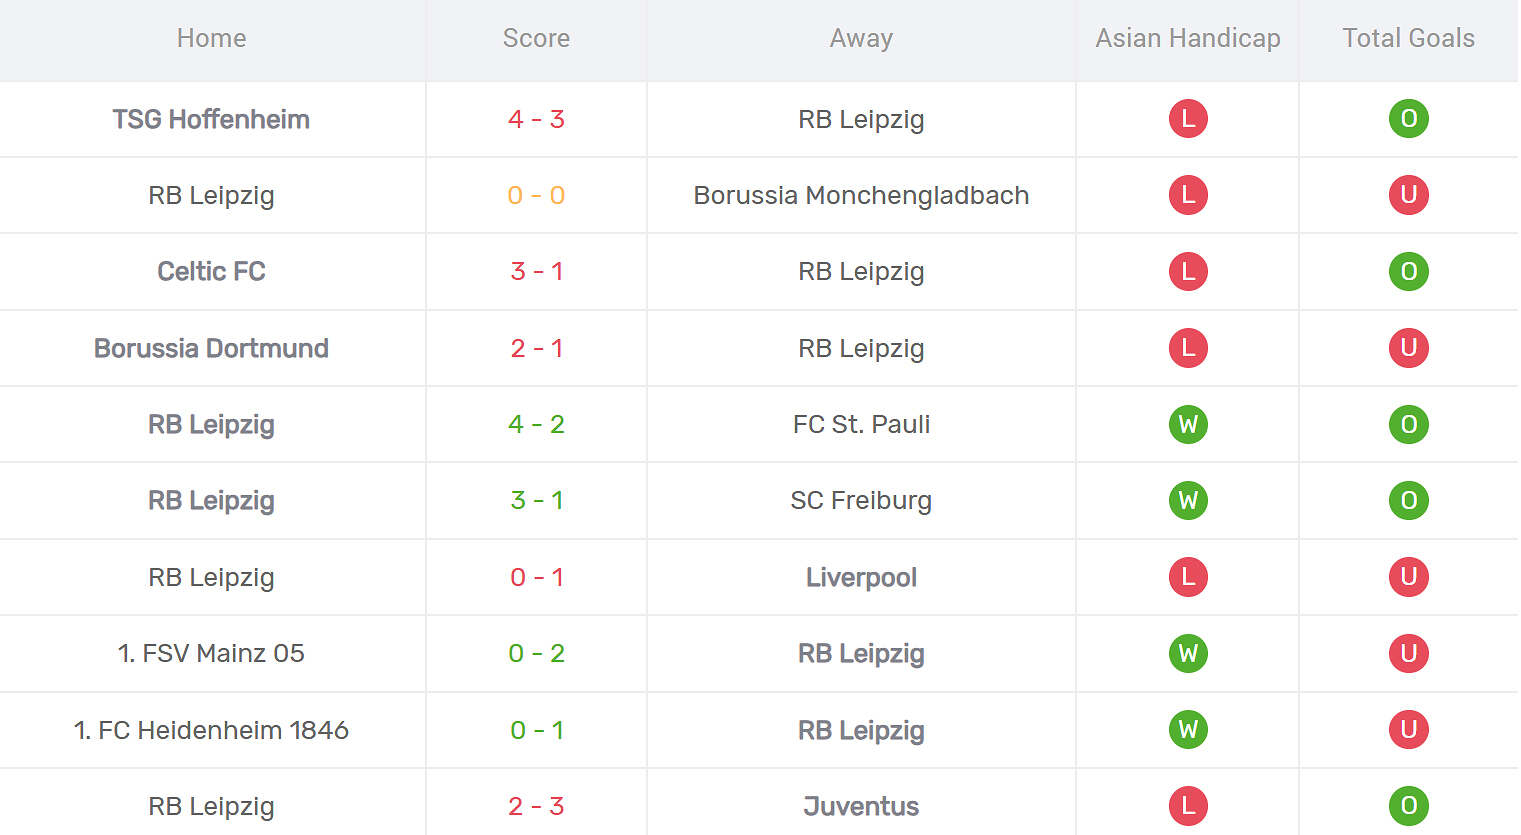Image resolution: width=1521 pixels, height=835 pixels.
Task: Click the green O badge for Freiburg match
Action: 1408,500
